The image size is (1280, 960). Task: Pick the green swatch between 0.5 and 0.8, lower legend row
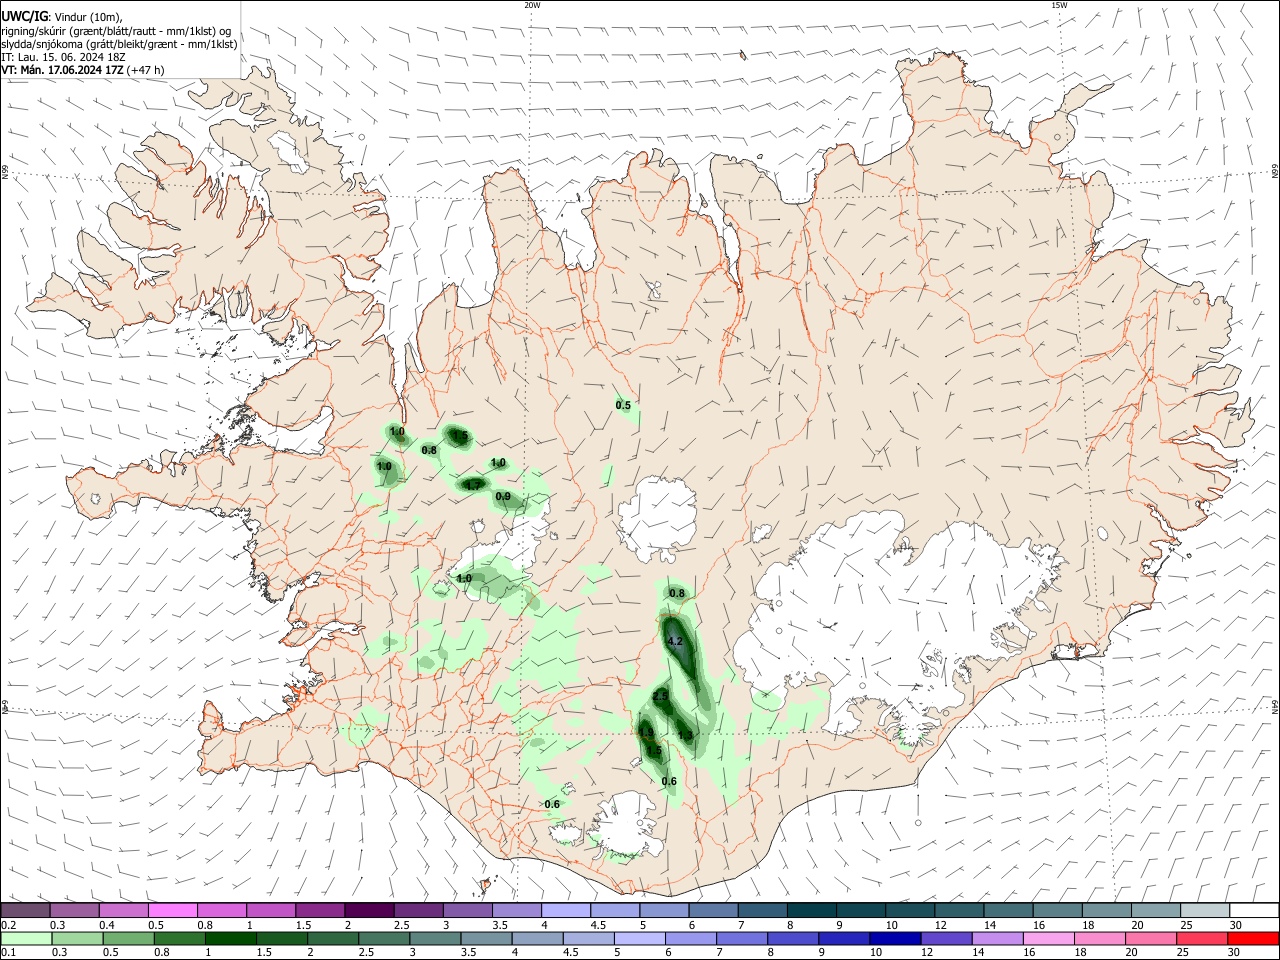[x=128, y=938]
